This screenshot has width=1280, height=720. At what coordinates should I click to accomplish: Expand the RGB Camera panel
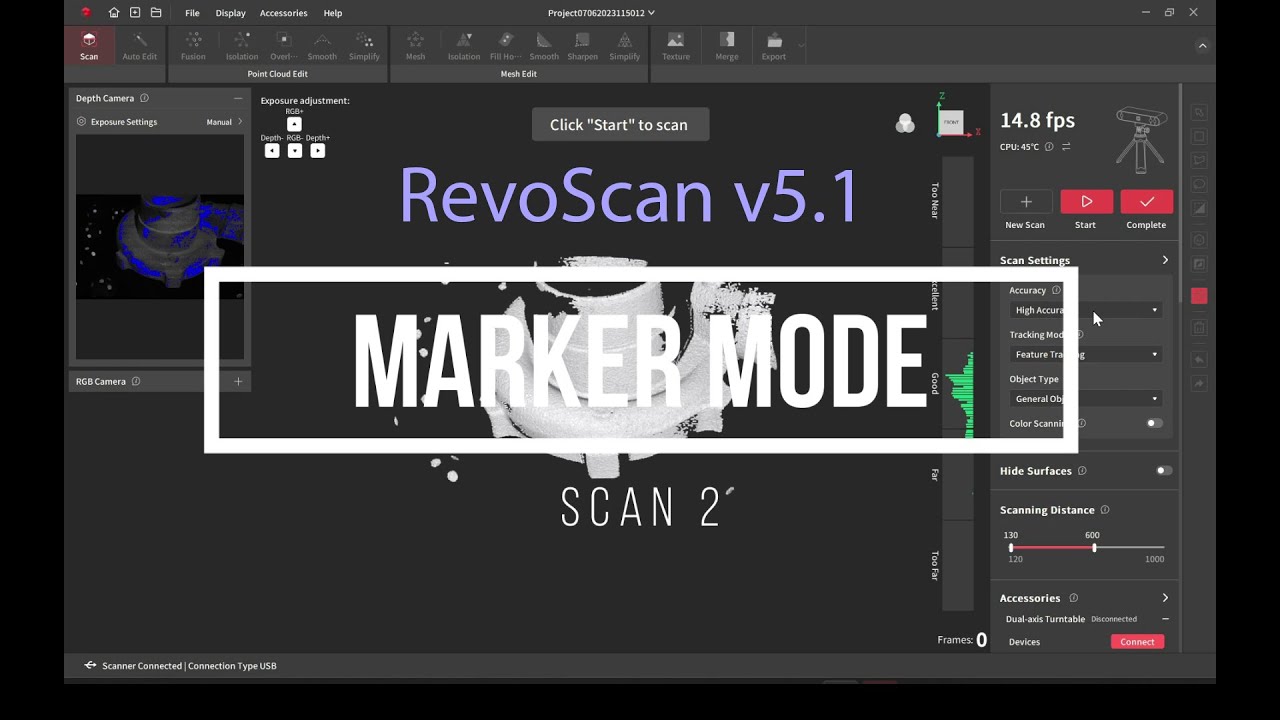(x=238, y=381)
